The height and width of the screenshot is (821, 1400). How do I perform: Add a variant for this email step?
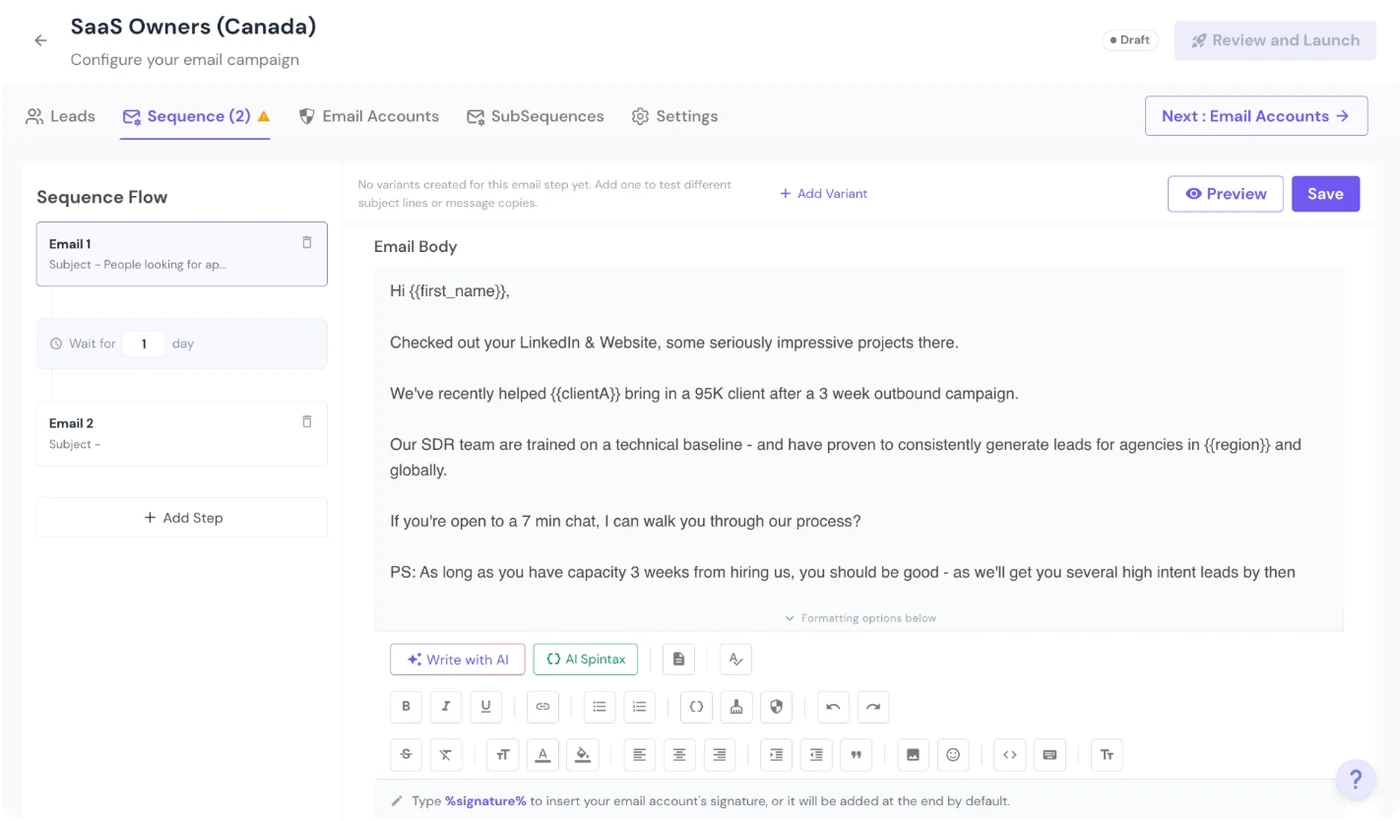(x=824, y=194)
